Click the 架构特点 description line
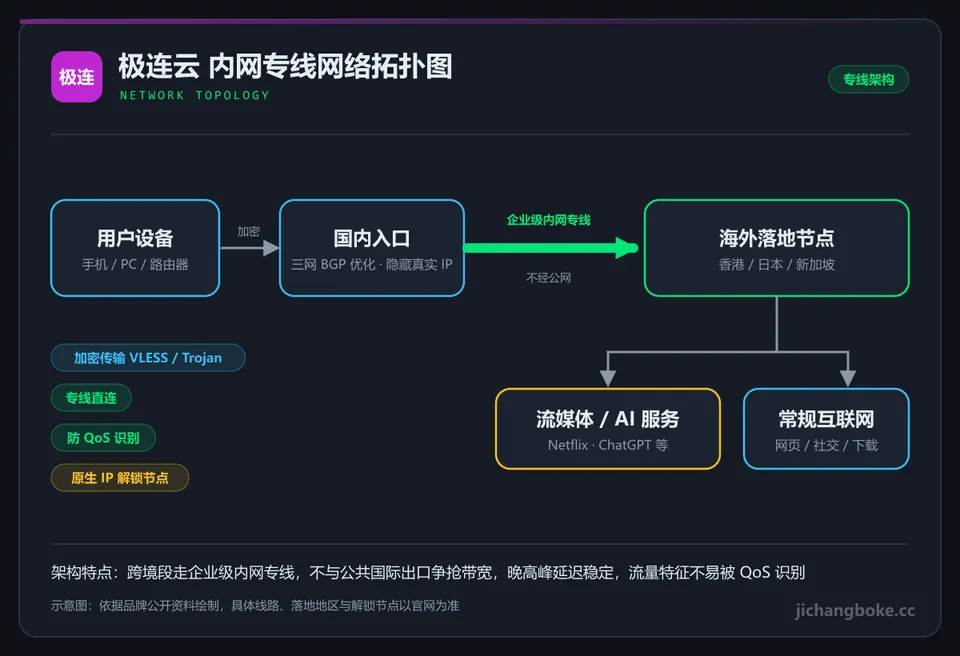The image size is (960, 656). pyautogui.click(x=428, y=573)
